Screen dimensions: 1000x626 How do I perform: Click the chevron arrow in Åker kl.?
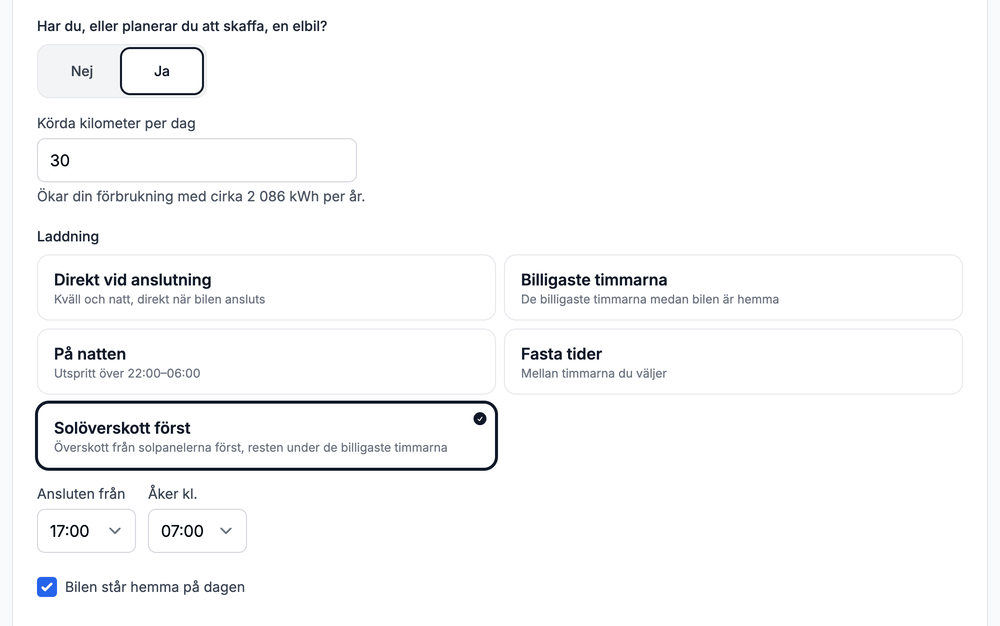tap(226, 530)
